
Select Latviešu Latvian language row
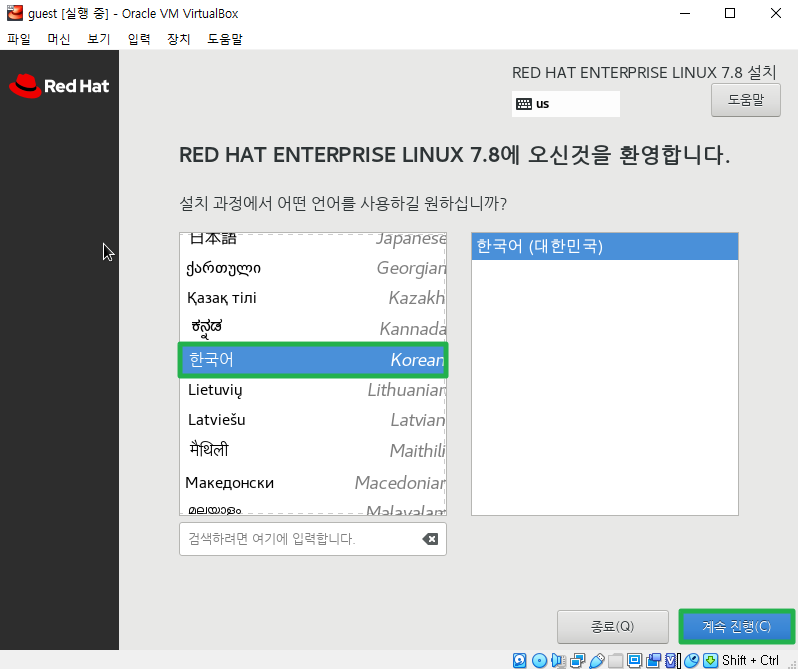(x=313, y=420)
